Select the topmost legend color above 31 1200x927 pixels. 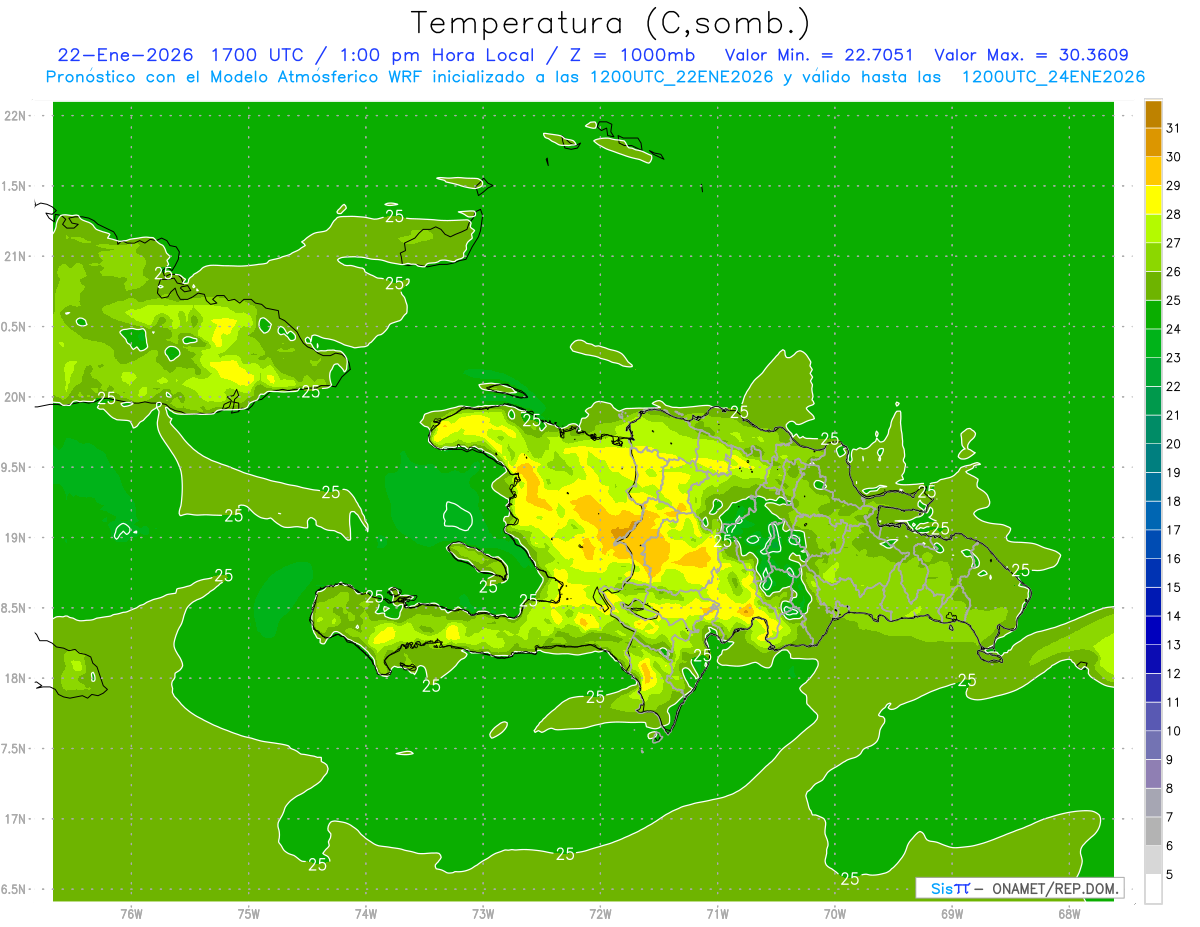click(1153, 114)
